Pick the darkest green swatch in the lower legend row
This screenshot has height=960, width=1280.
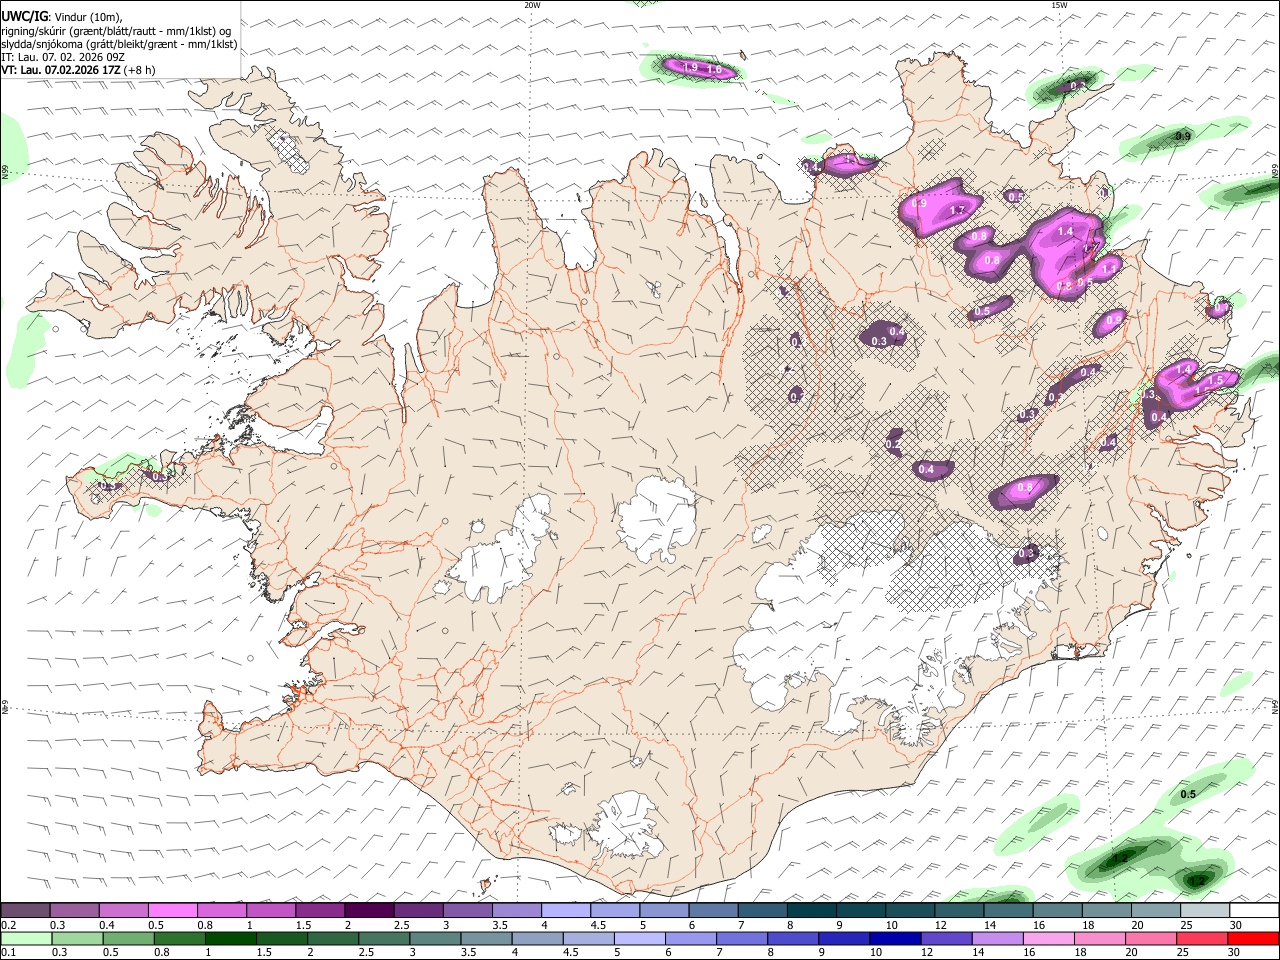tap(230, 939)
